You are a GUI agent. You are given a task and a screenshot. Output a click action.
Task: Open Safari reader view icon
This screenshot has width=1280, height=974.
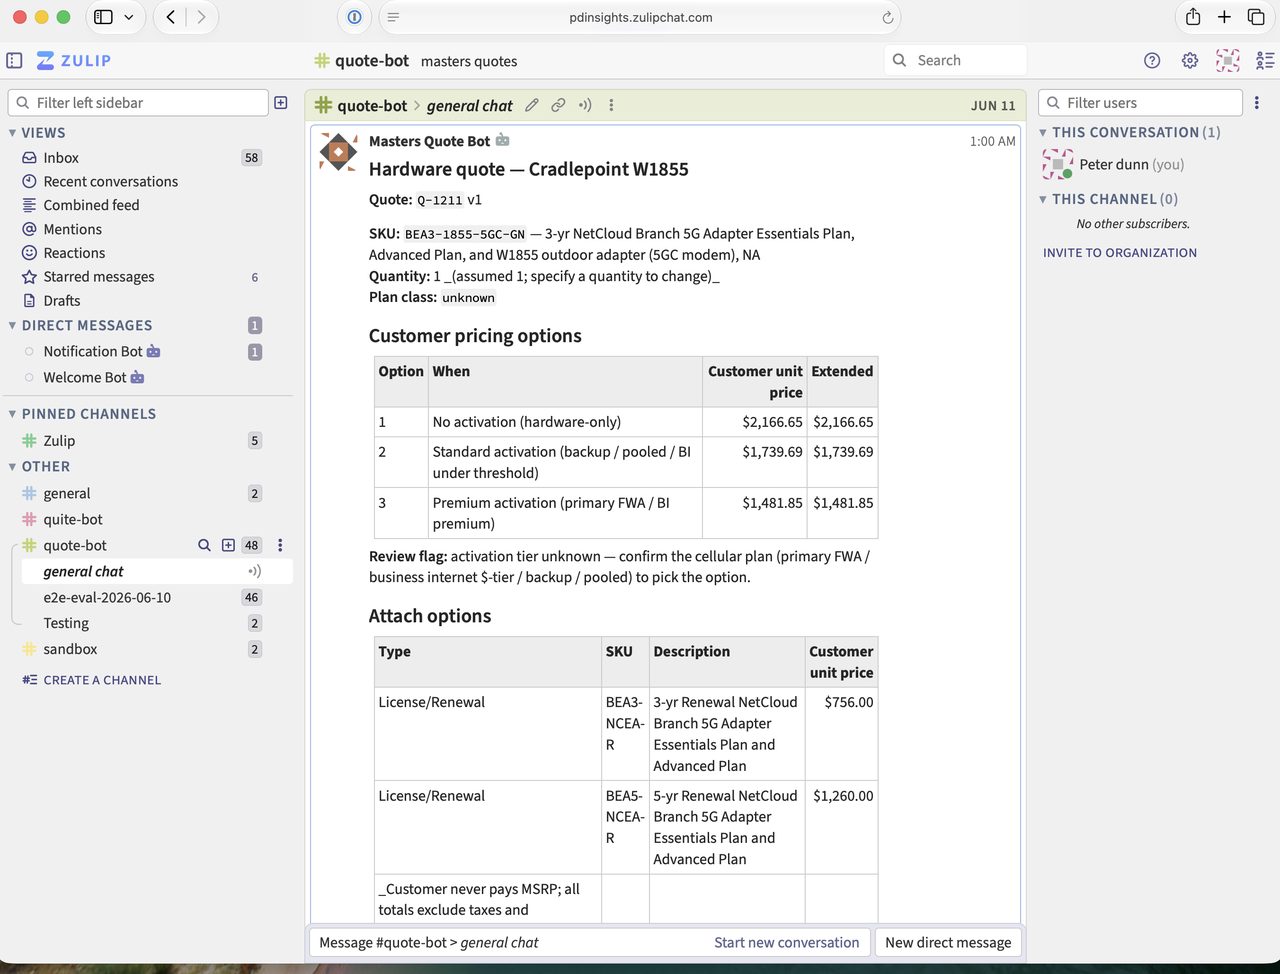tap(393, 17)
